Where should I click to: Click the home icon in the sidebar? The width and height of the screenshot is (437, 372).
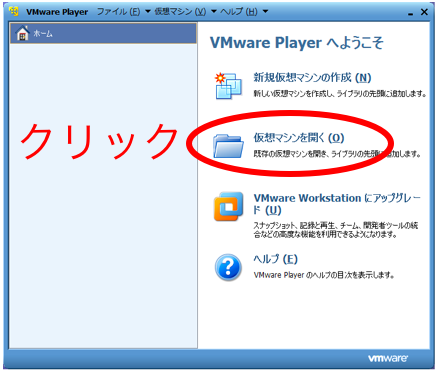click(x=22, y=33)
